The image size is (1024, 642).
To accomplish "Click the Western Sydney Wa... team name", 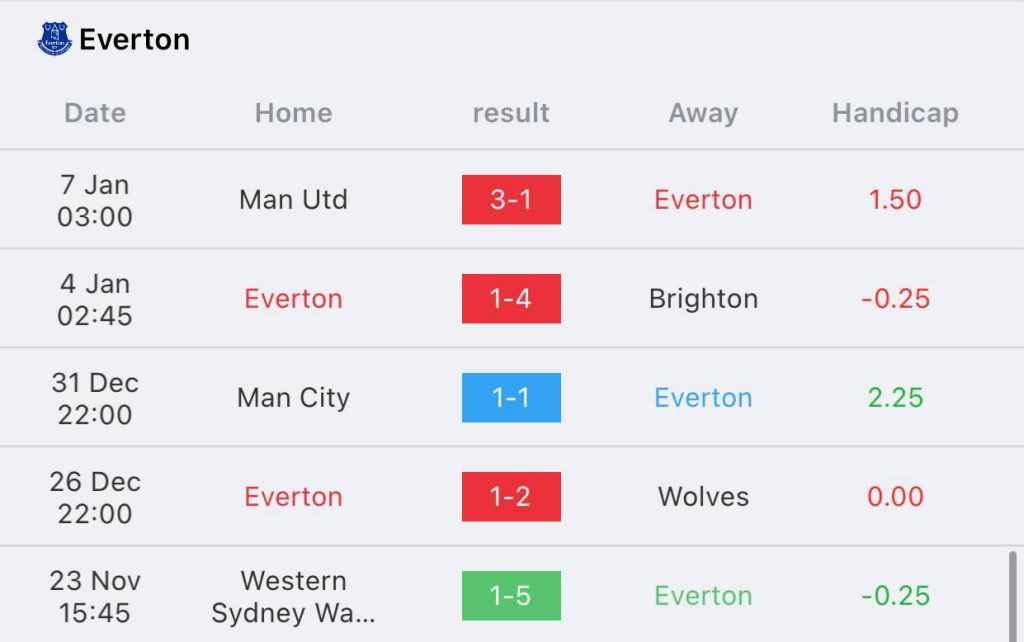I will point(293,597).
